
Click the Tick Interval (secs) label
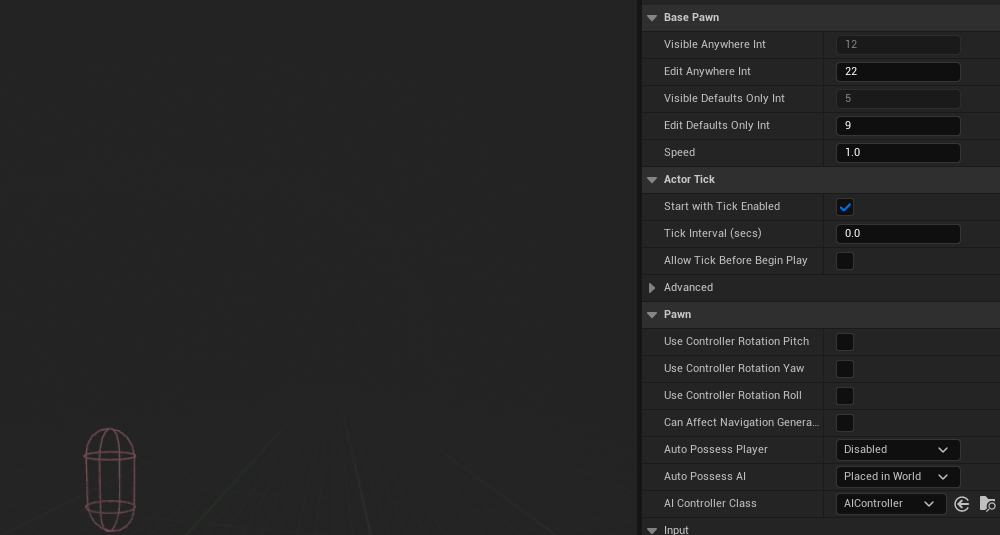[x=712, y=233]
